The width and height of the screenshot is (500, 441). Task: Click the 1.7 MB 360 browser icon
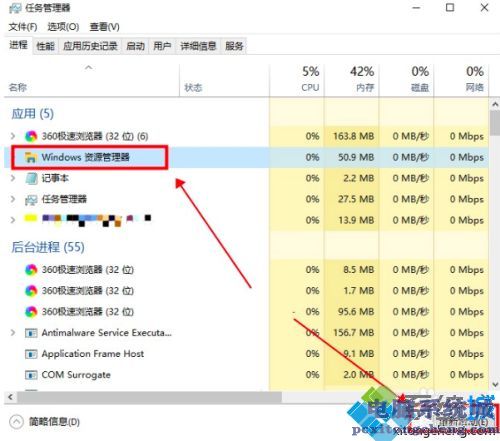[x=31, y=291]
